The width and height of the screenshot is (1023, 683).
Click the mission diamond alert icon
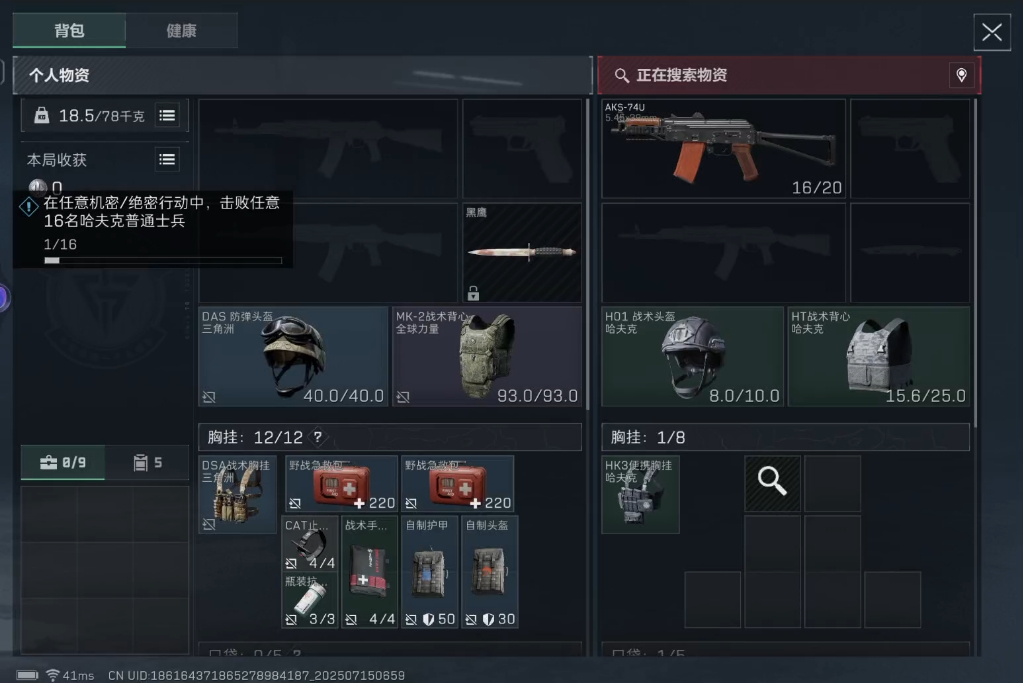pyautogui.click(x=28, y=207)
